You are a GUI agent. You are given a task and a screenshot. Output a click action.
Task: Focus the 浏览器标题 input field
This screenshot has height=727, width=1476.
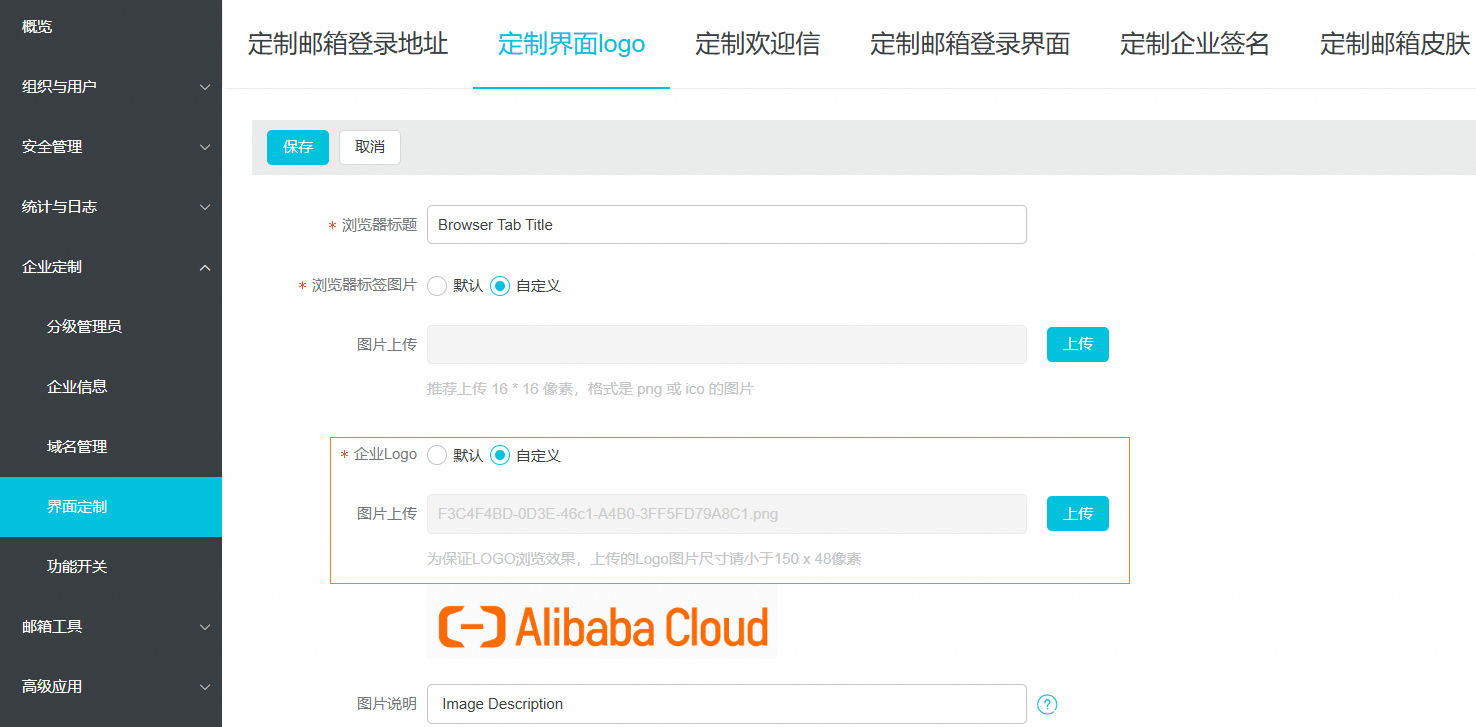(727, 224)
